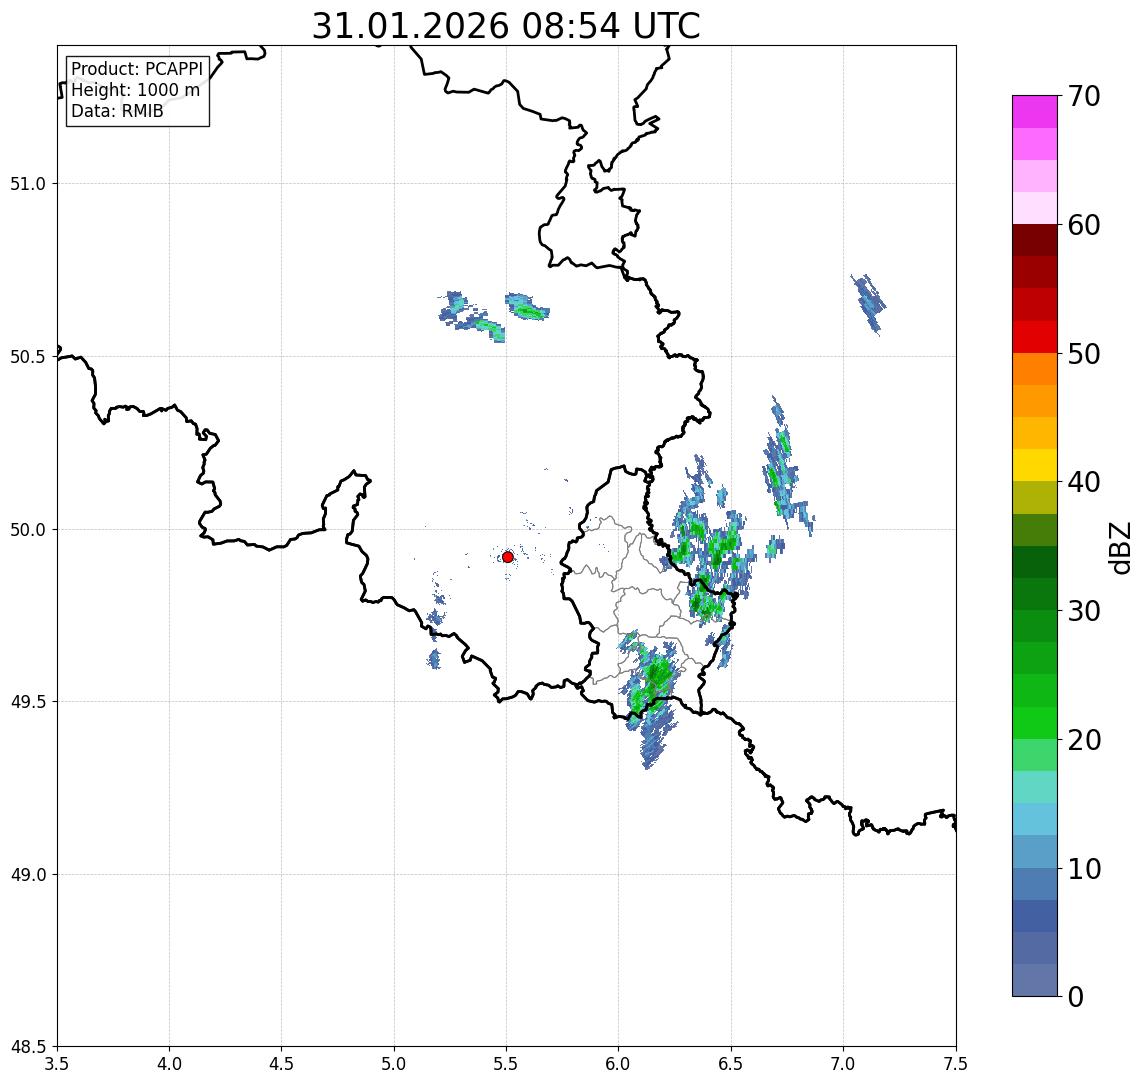Click the longitude axis label 5.5

click(x=507, y=1063)
